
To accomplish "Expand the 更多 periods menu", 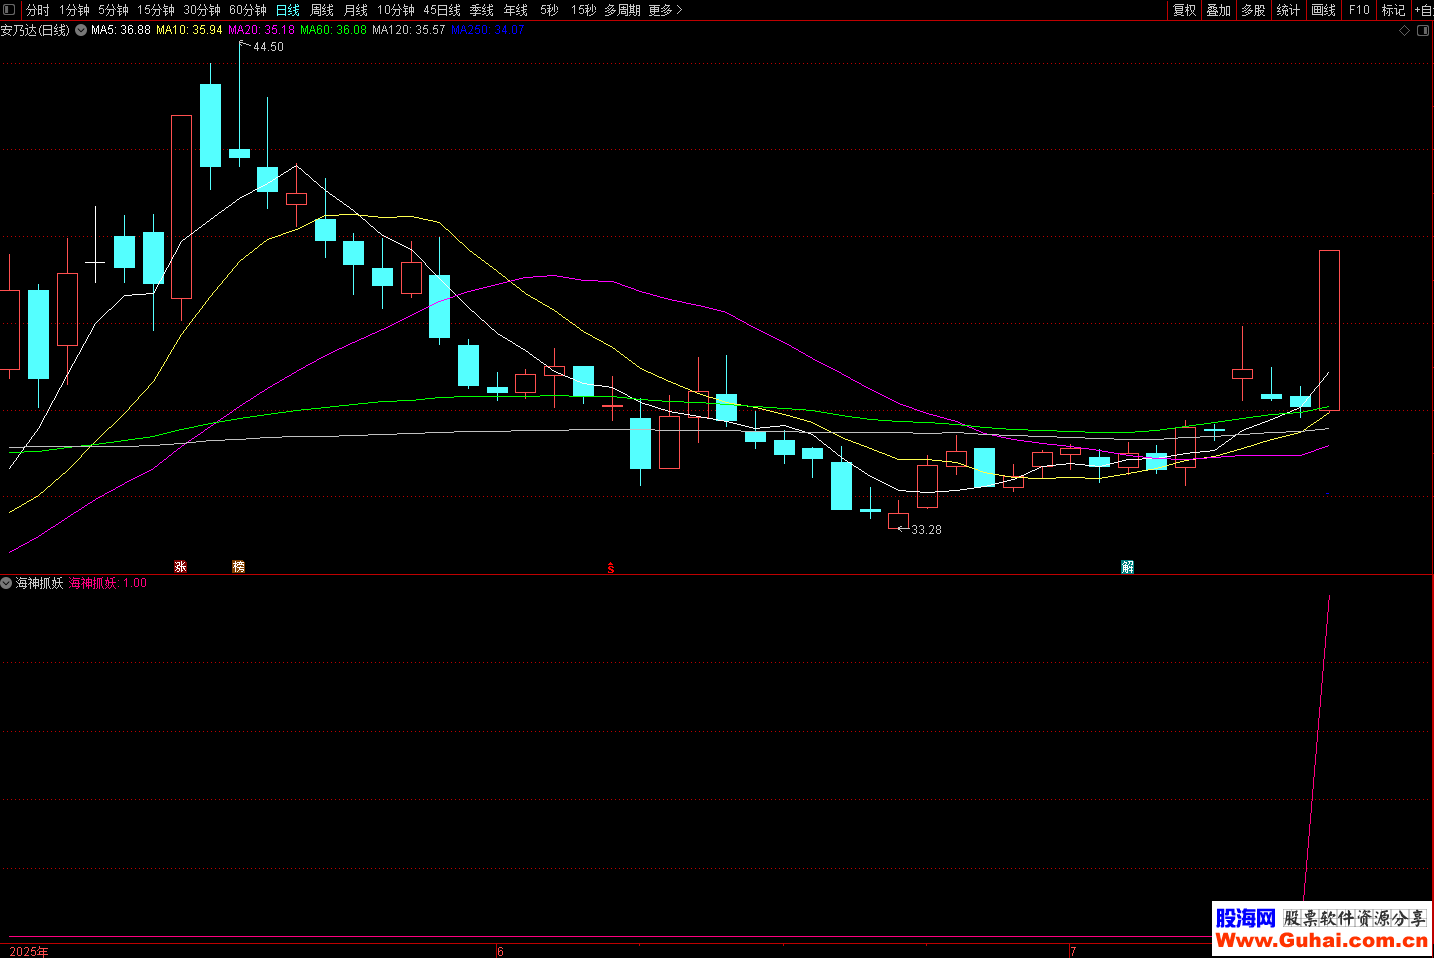I will (x=665, y=10).
